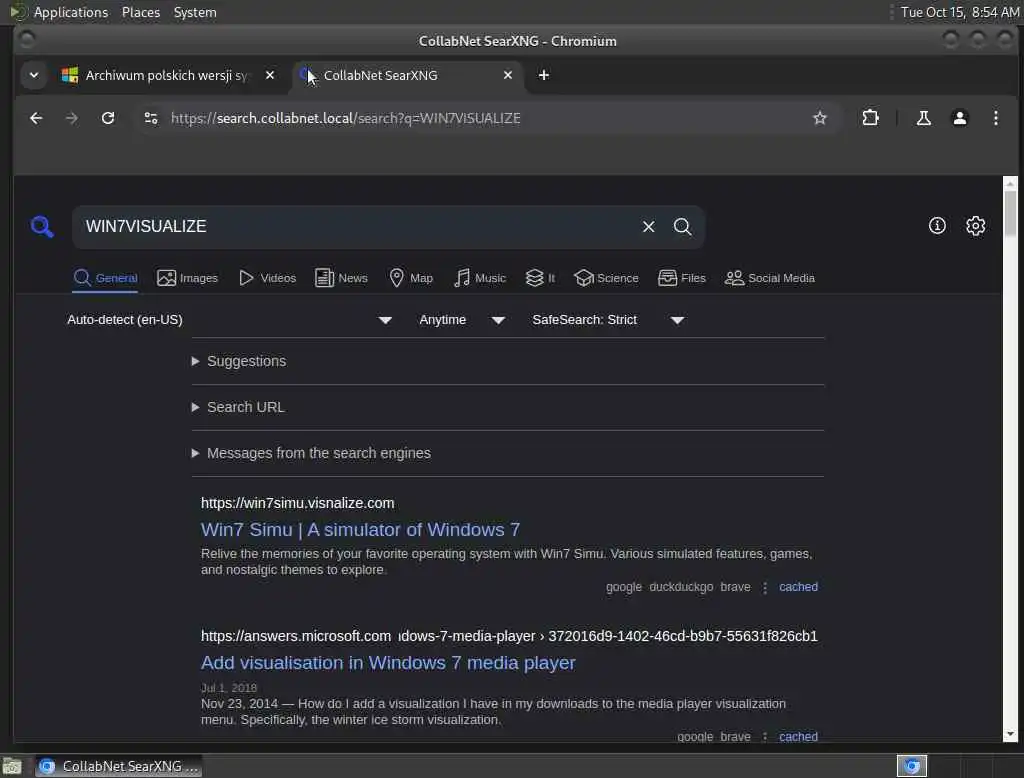The width and height of the screenshot is (1024, 778).
Task: Select the Social Media search category
Action: [770, 278]
